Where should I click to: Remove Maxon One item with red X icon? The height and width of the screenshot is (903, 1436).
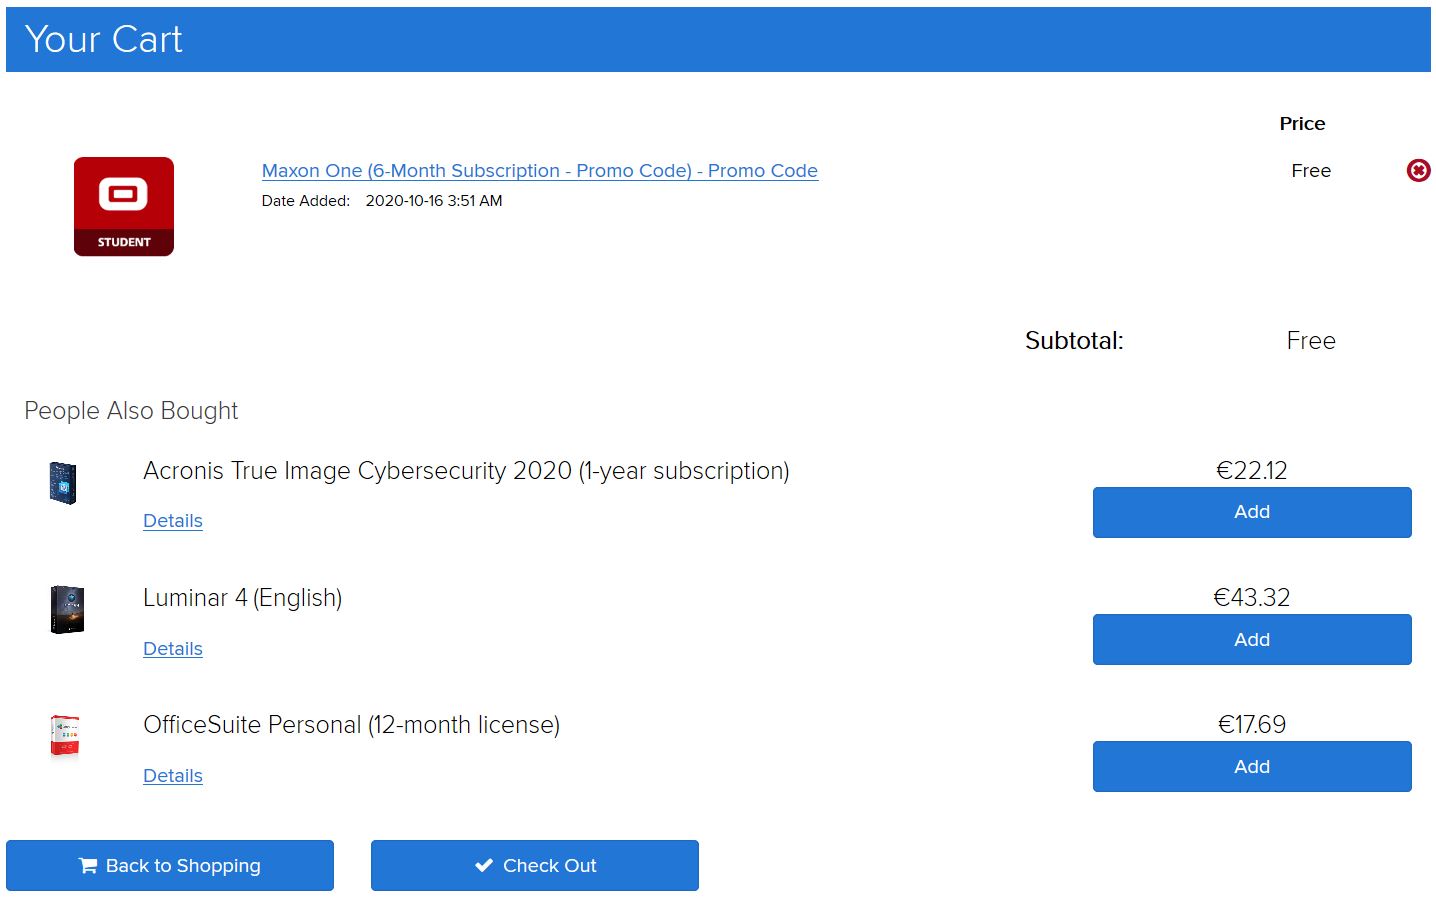click(1417, 171)
